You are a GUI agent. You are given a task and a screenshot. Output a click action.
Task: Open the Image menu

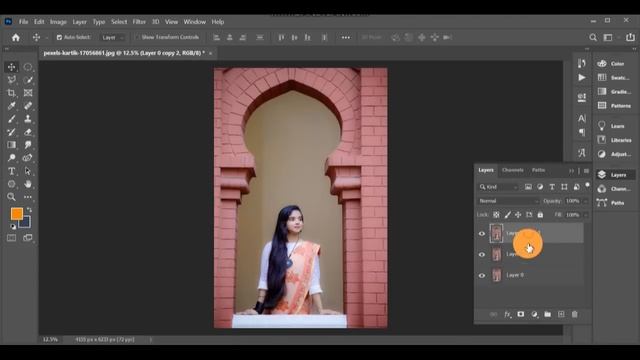58,22
